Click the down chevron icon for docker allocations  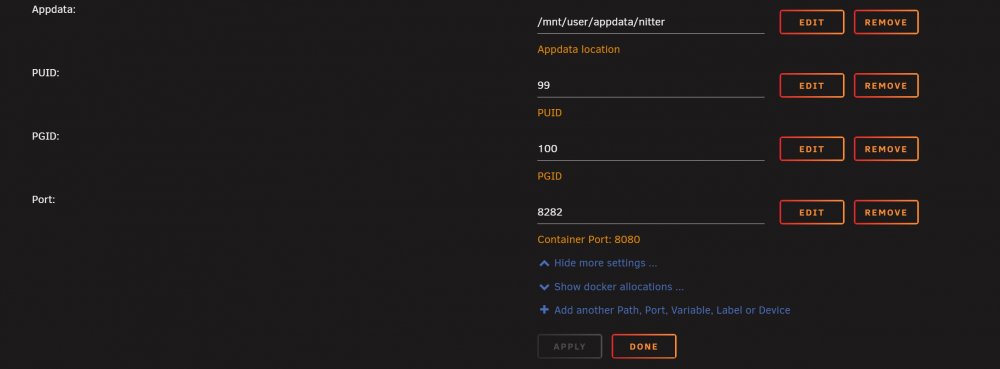544,287
